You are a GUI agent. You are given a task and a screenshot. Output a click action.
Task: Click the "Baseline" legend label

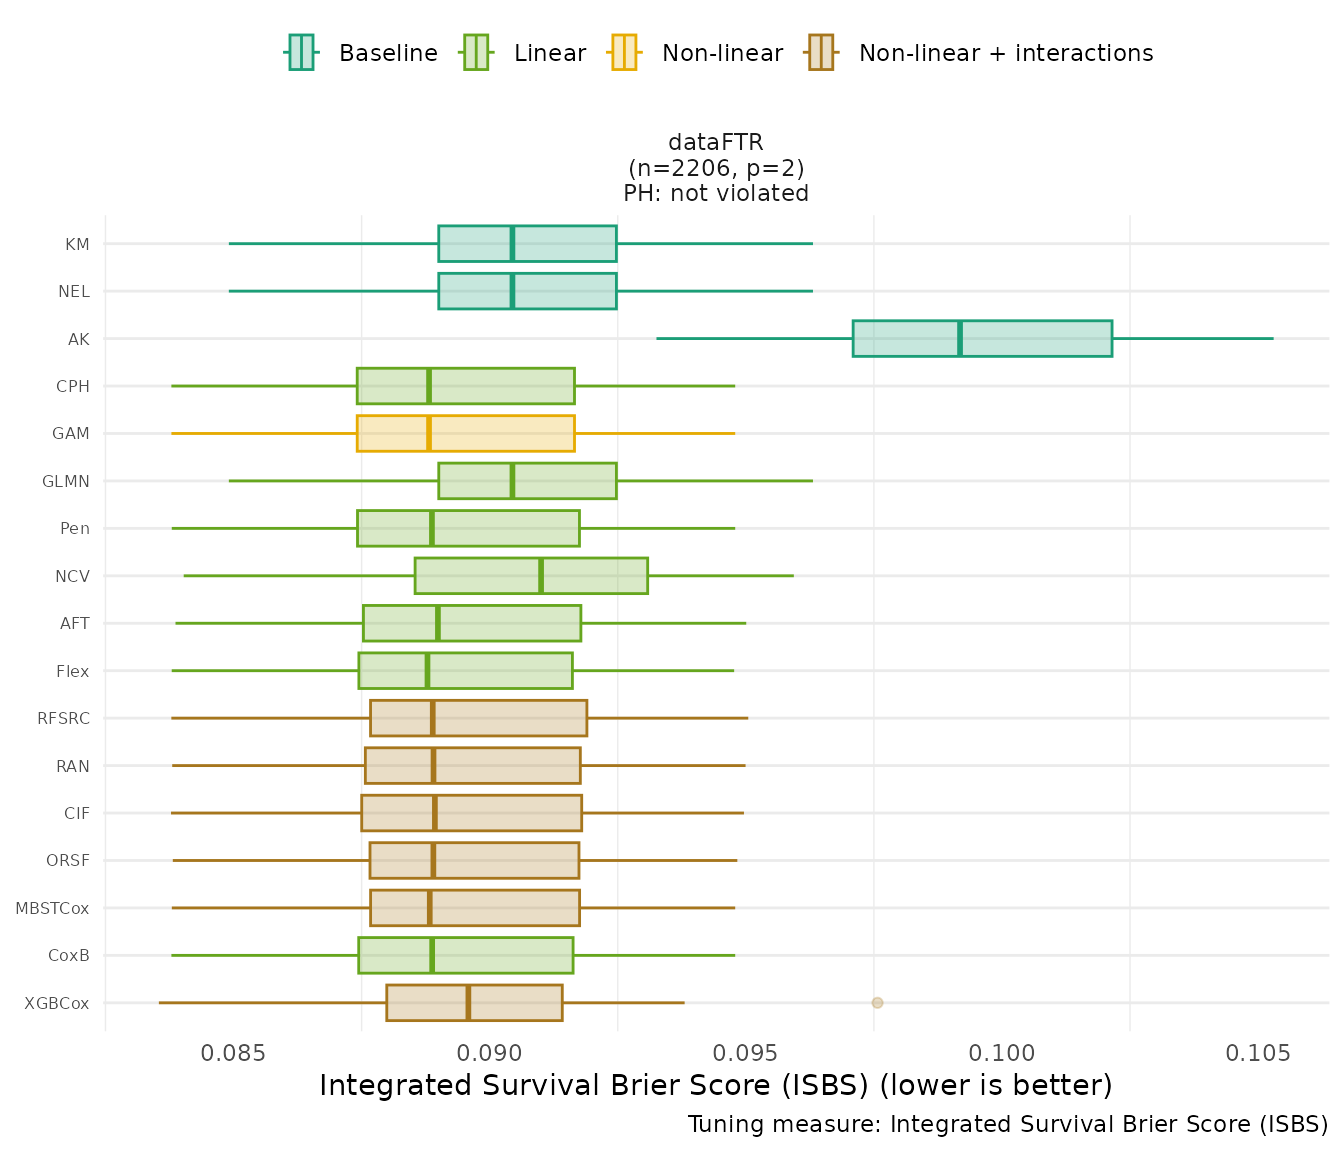click(388, 53)
